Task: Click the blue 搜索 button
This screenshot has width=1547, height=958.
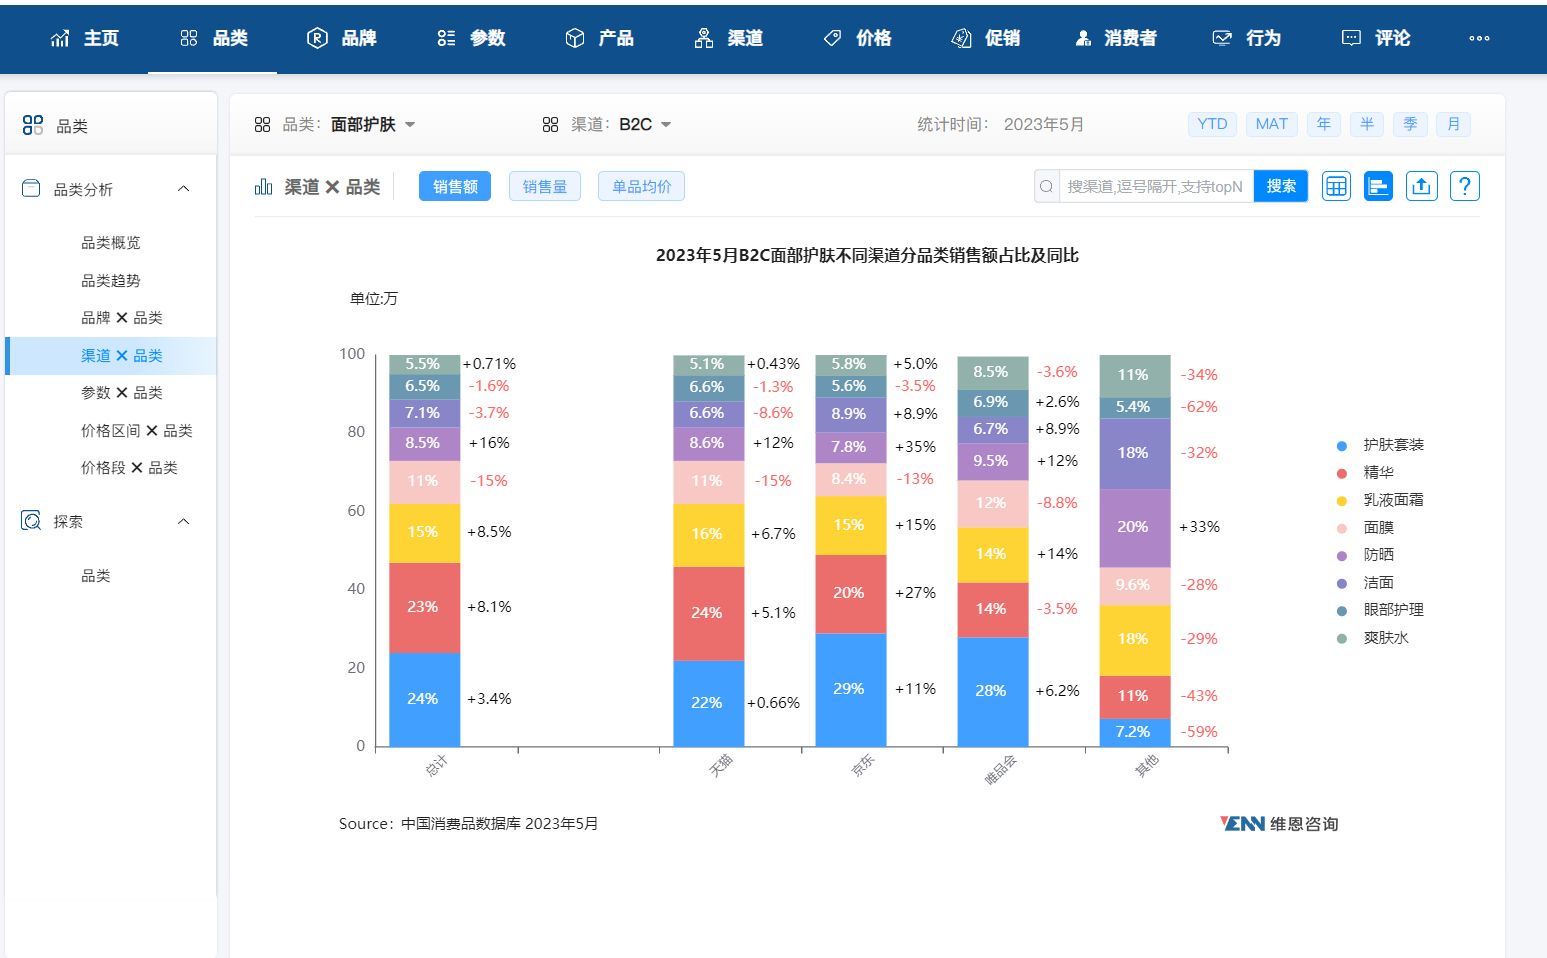Action: (x=1281, y=186)
